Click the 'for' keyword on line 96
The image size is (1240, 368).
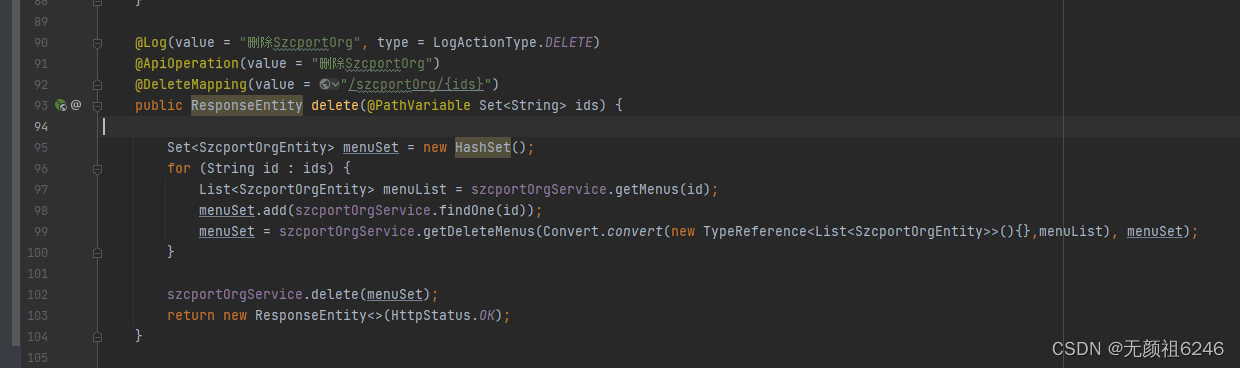179,168
